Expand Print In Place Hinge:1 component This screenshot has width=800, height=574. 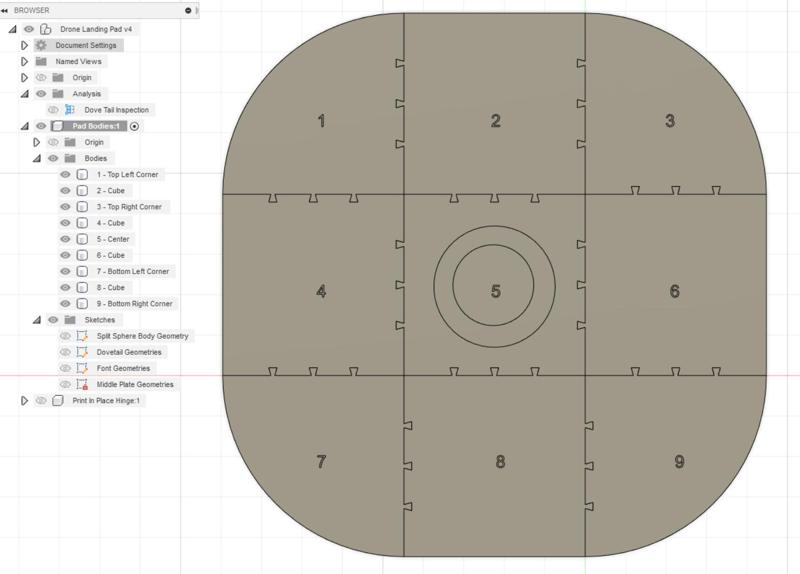pos(24,401)
